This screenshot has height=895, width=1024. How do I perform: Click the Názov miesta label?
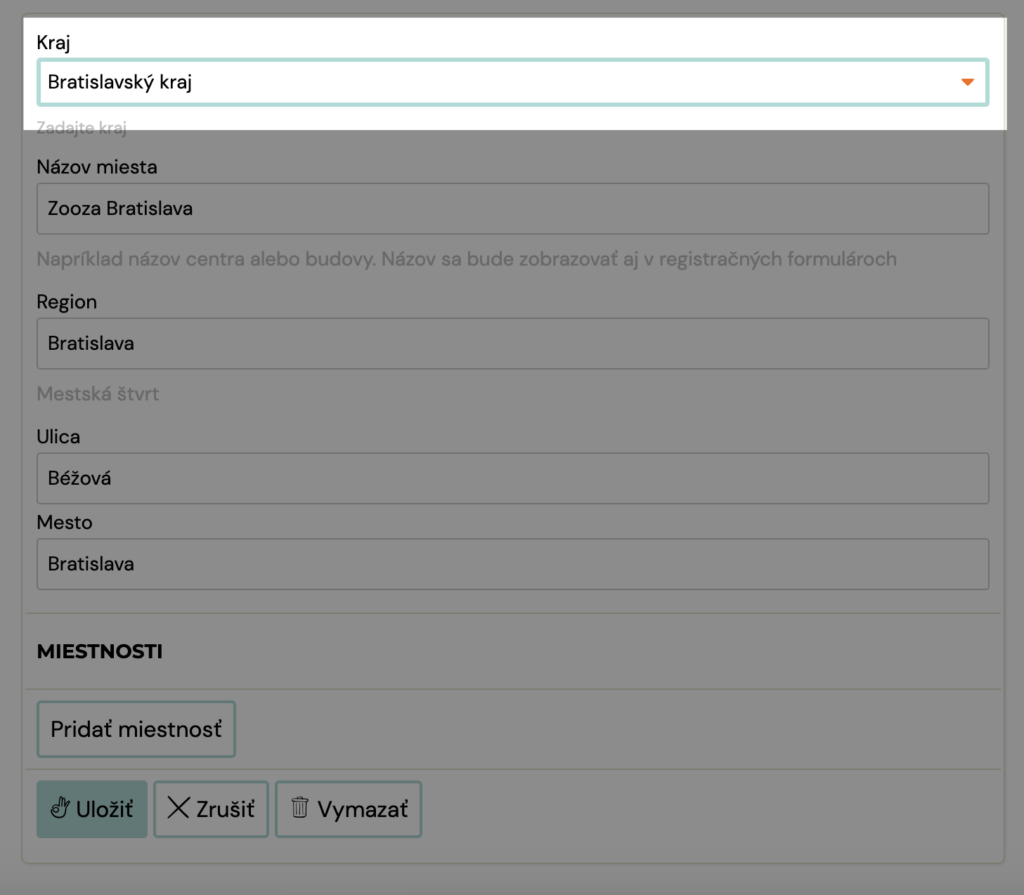[x=97, y=167]
